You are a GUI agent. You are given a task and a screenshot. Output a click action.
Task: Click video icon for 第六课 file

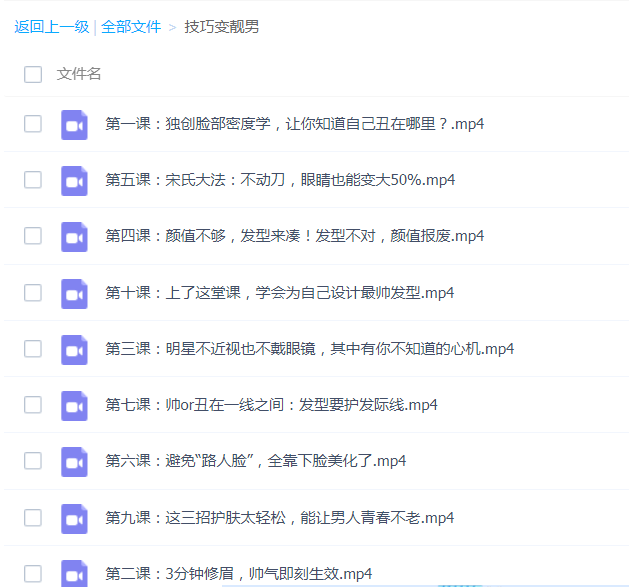74,462
